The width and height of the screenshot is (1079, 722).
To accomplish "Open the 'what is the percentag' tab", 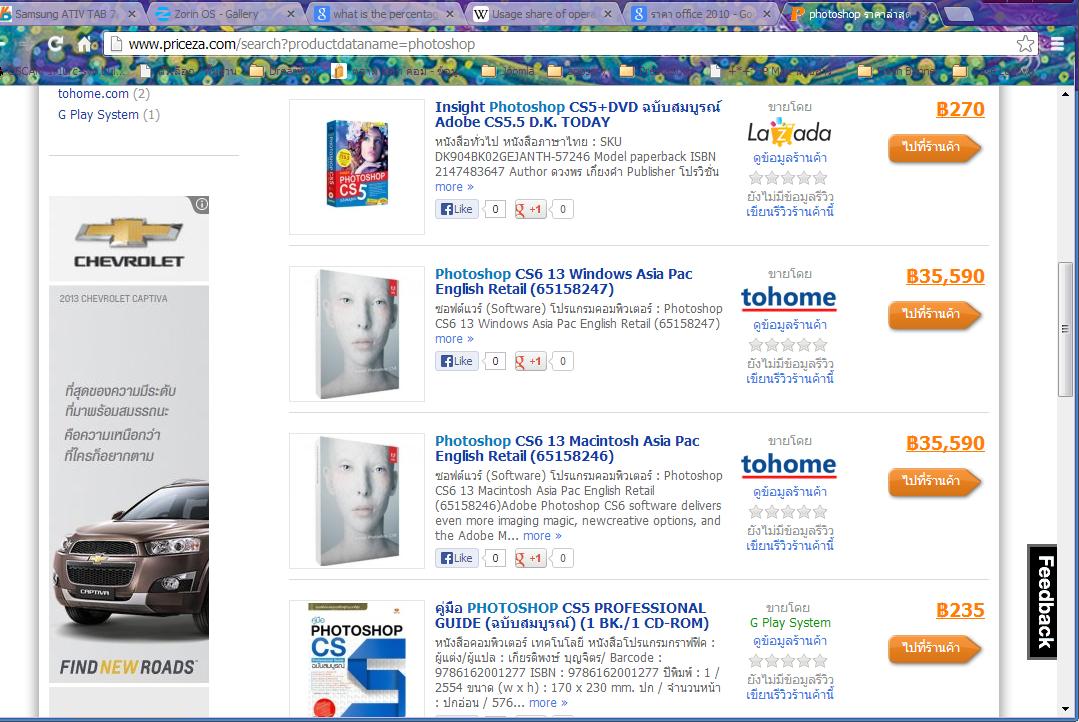I will [x=375, y=14].
